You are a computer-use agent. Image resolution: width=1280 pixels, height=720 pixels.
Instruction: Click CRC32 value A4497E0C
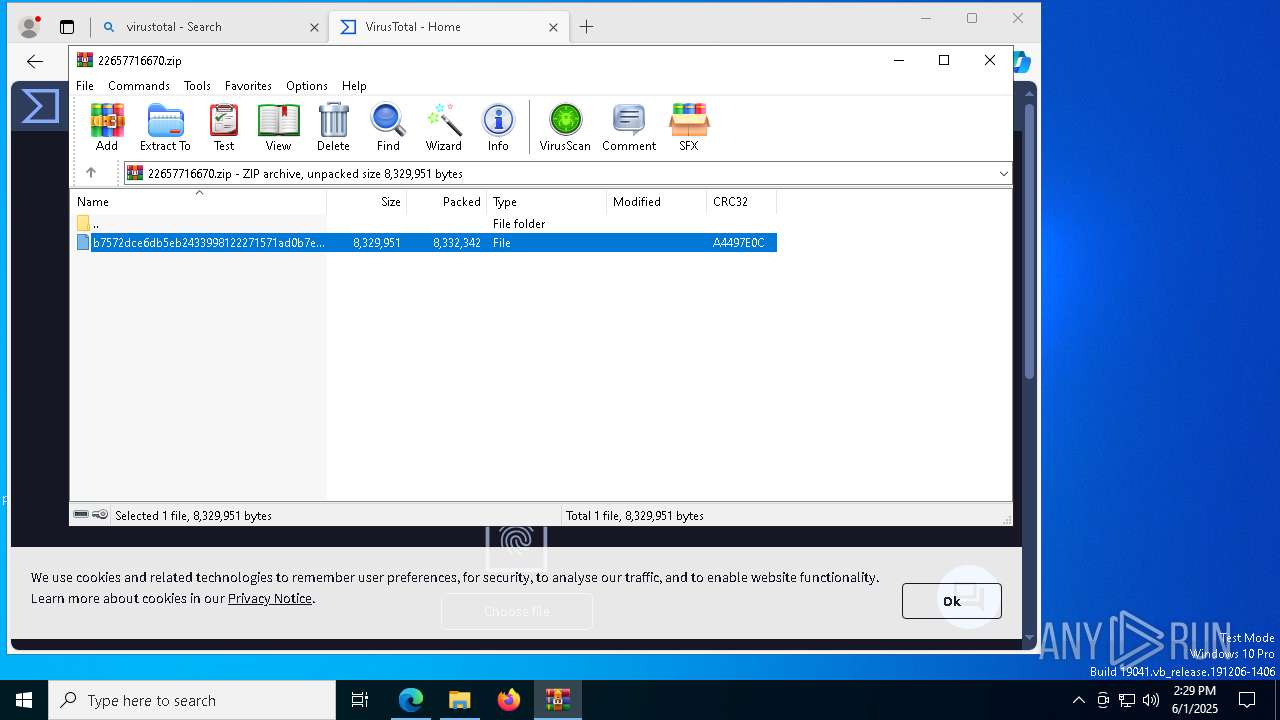click(738, 243)
